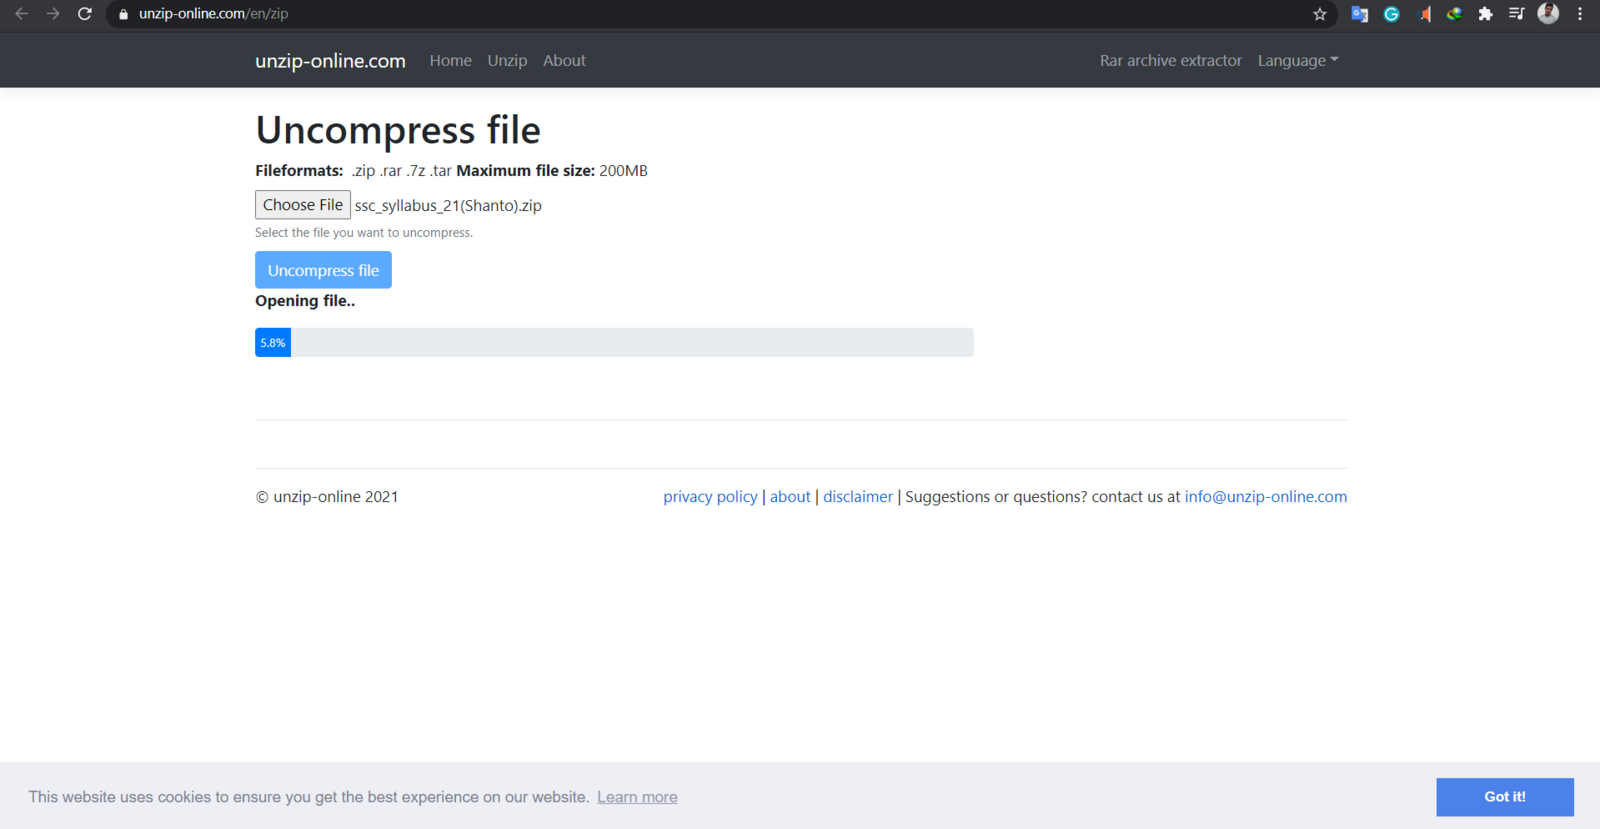Open media control playlist icon
This screenshot has height=829, width=1600.
click(x=1516, y=14)
